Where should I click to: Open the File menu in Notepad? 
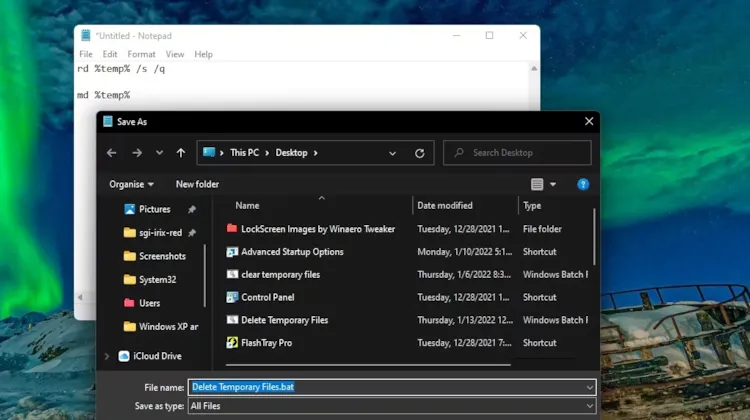(x=86, y=54)
